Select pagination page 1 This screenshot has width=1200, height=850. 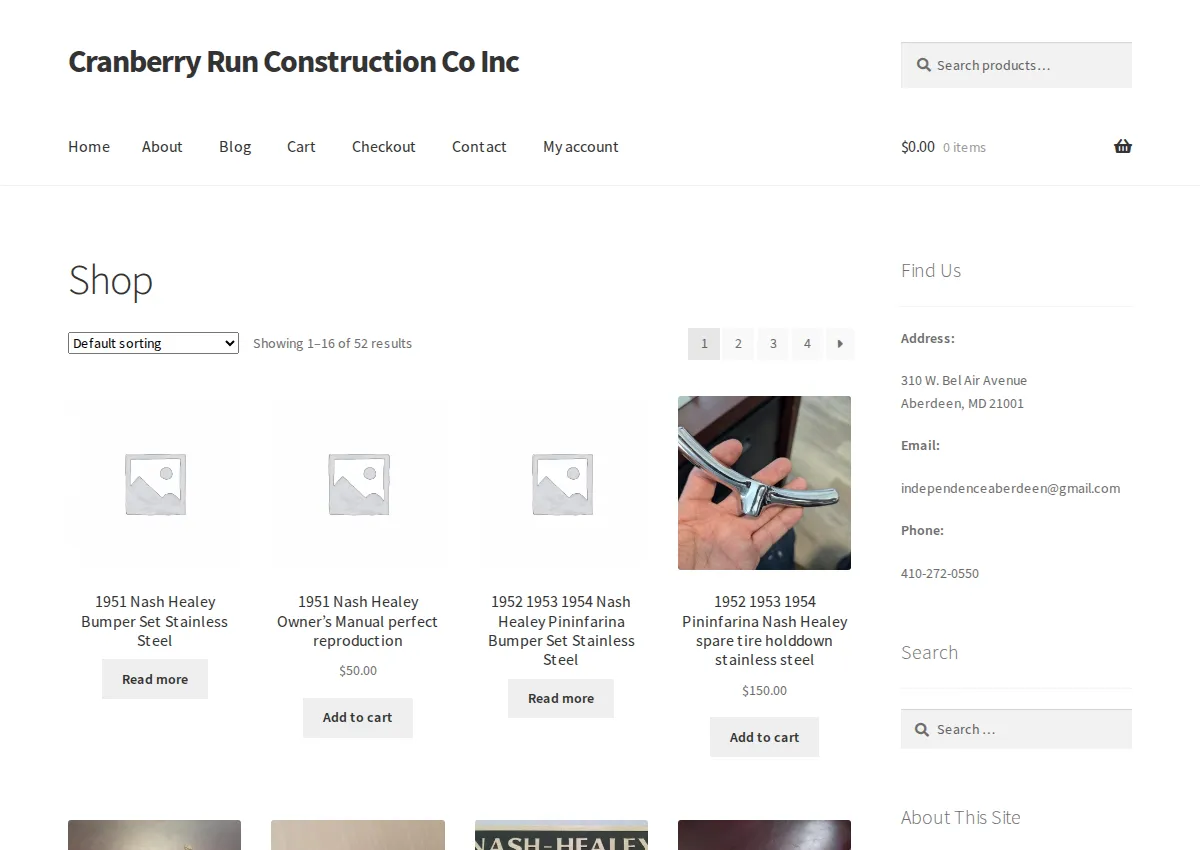click(x=704, y=343)
